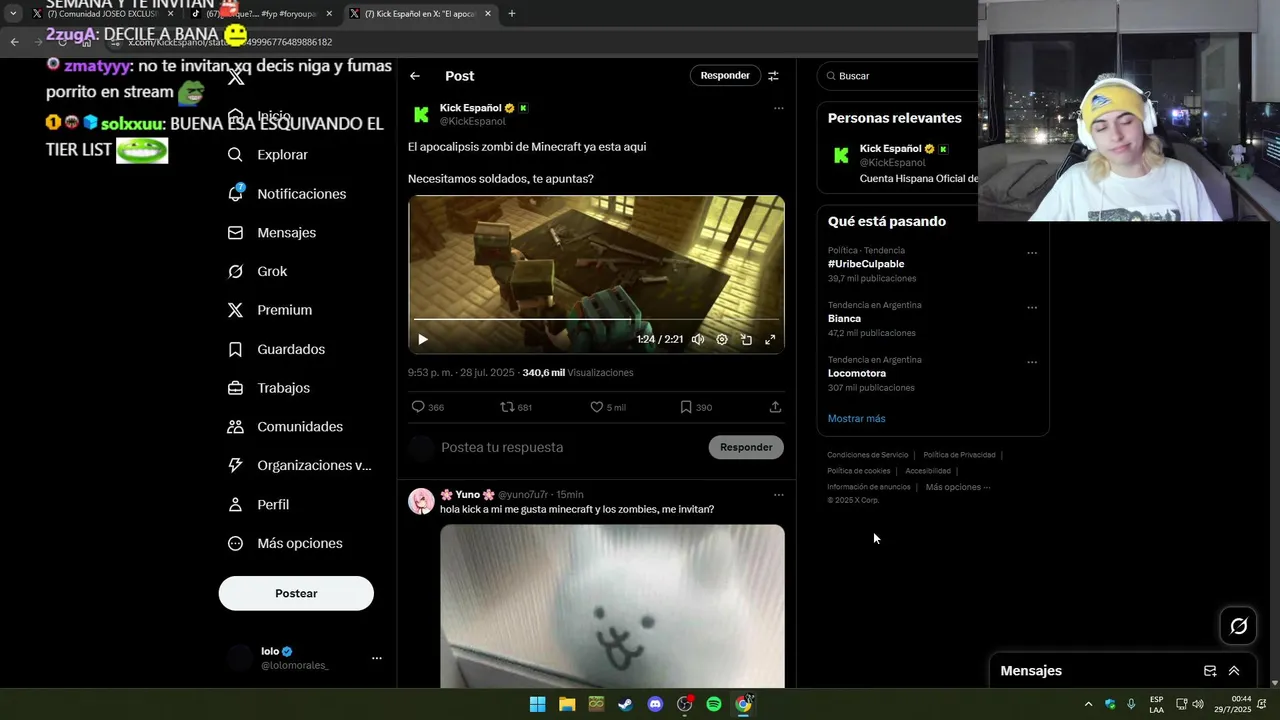This screenshot has width=1280, height=720.
Task: Play the Minecraft video
Action: (x=423, y=340)
